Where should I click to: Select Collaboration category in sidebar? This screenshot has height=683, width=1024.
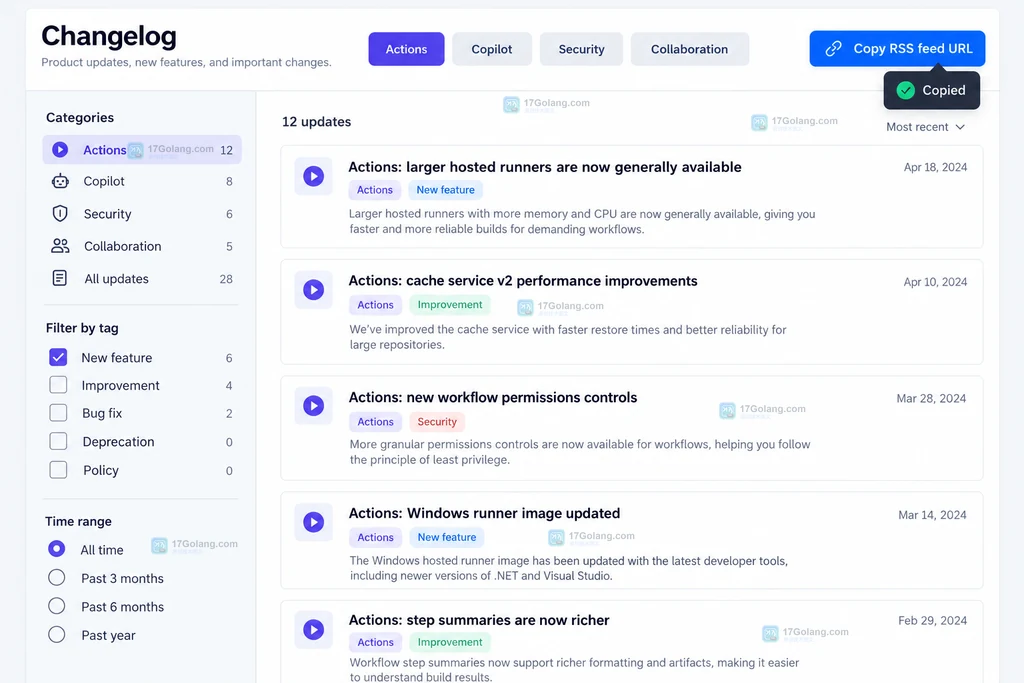pos(142,246)
